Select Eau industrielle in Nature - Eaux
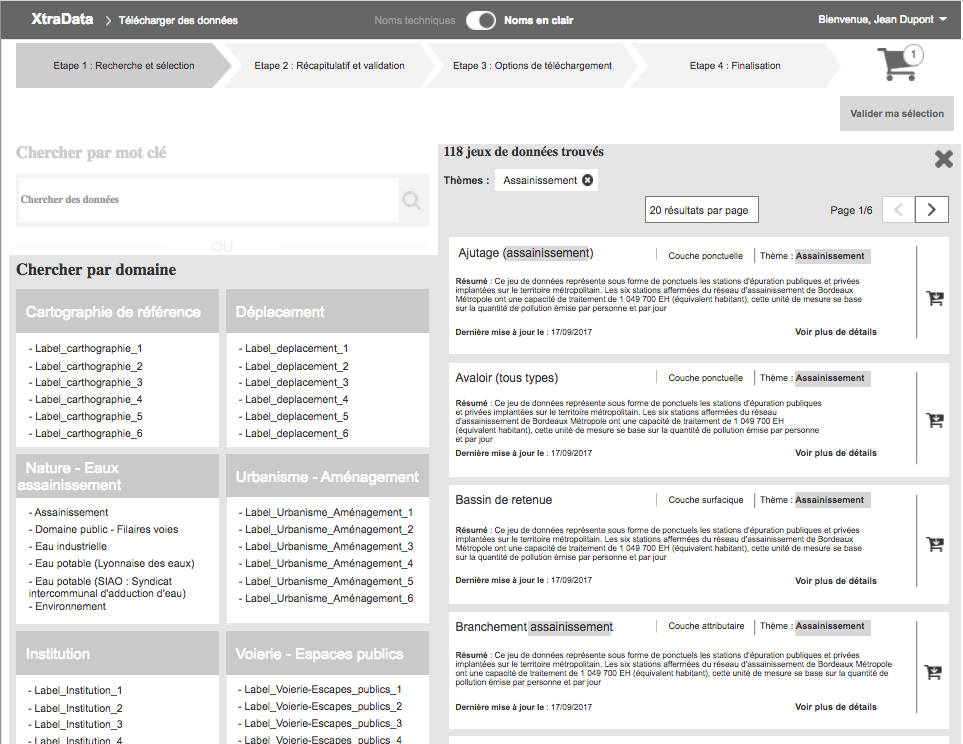The height and width of the screenshot is (744, 963). (x=70, y=546)
